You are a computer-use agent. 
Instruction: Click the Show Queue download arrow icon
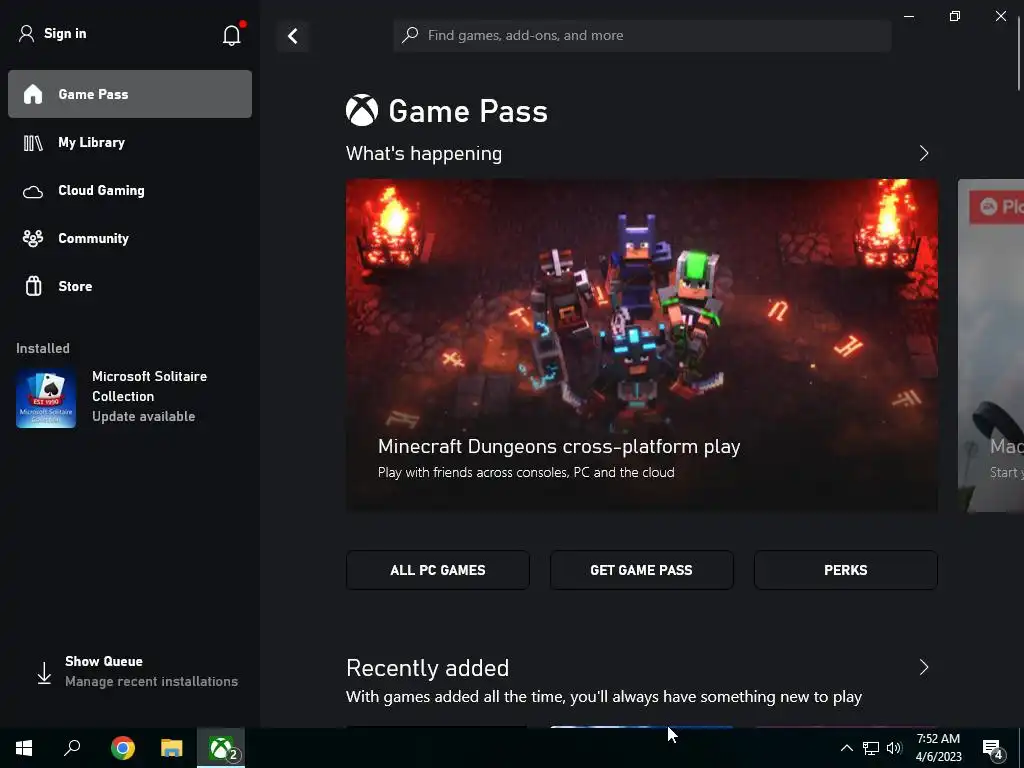coord(44,673)
